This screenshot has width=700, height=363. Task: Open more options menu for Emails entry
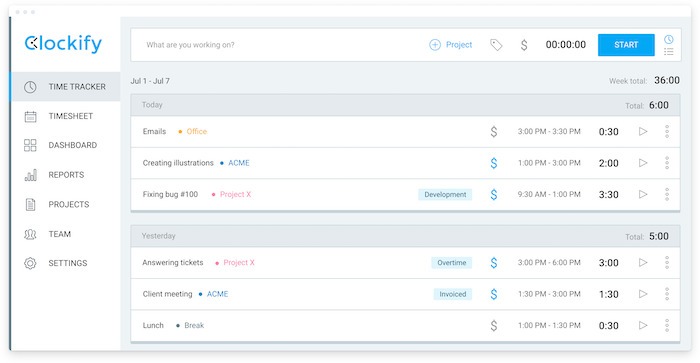pos(667,131)
